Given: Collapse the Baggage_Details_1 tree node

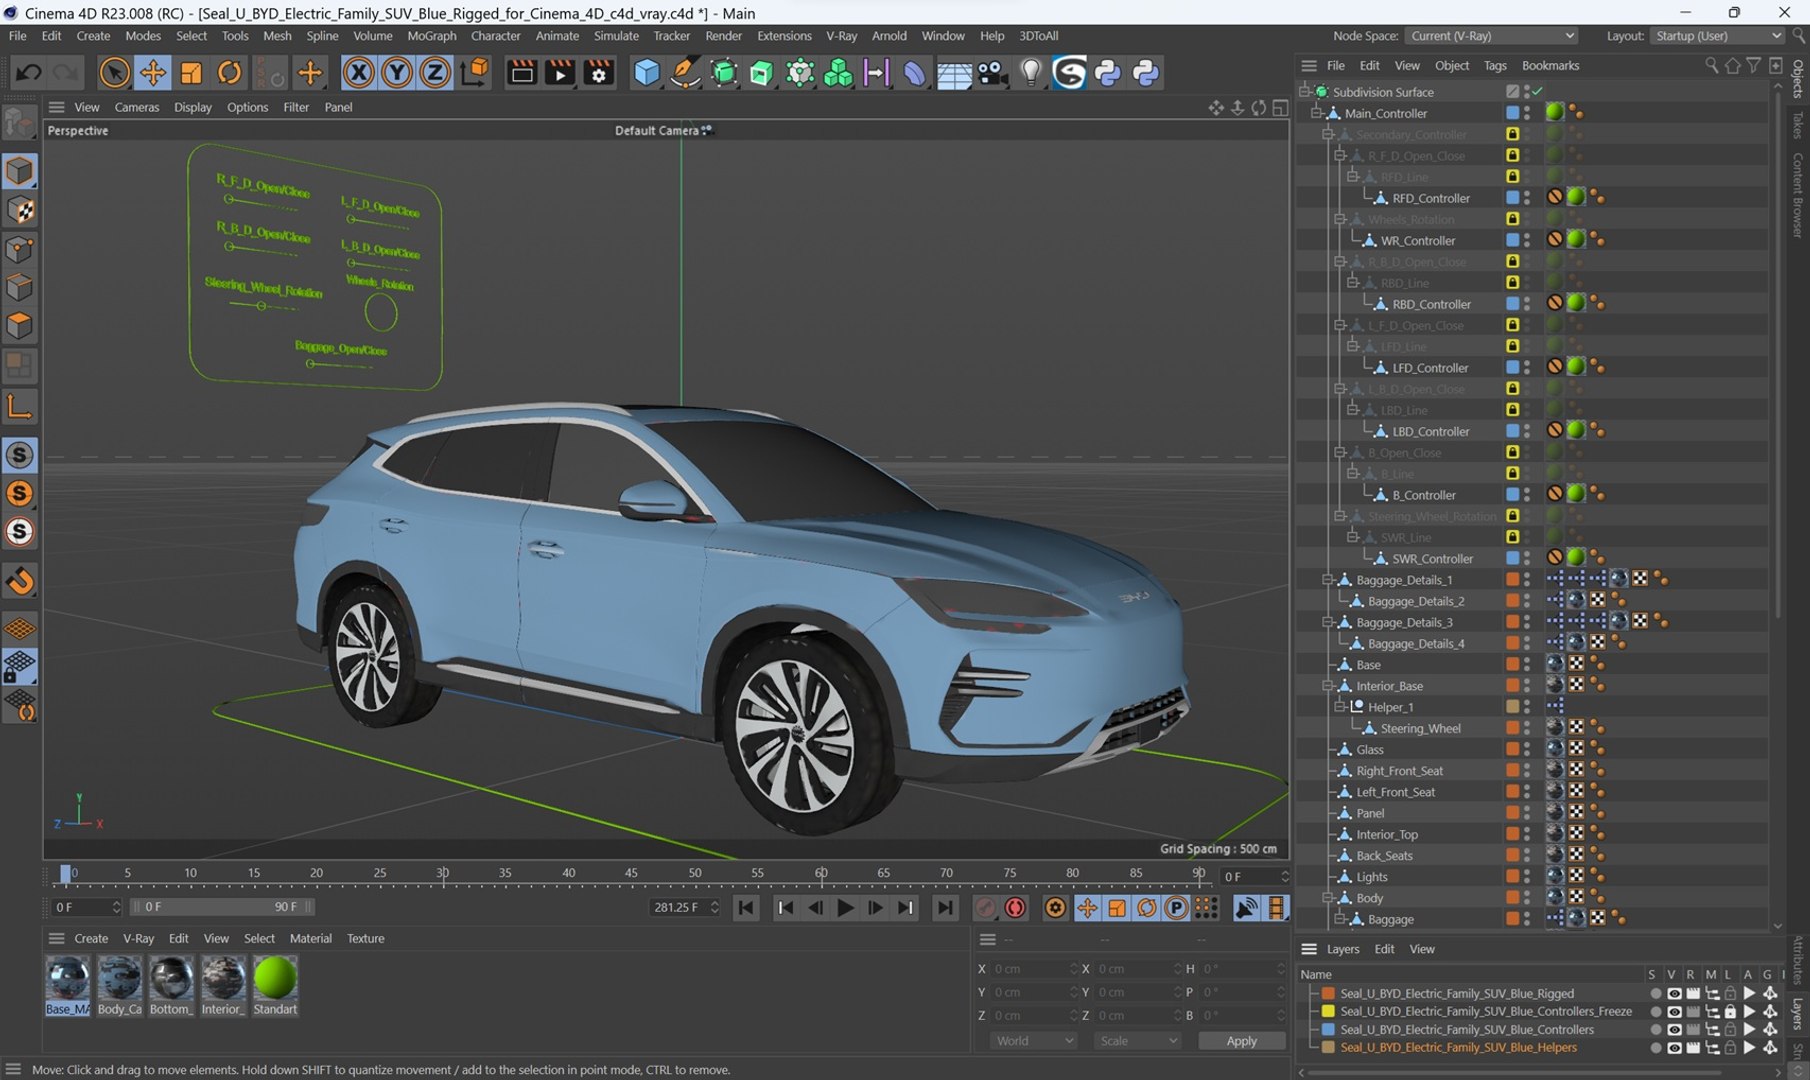Looking at the screenshot, I should pyautogui.click(x=1328, y=580).
